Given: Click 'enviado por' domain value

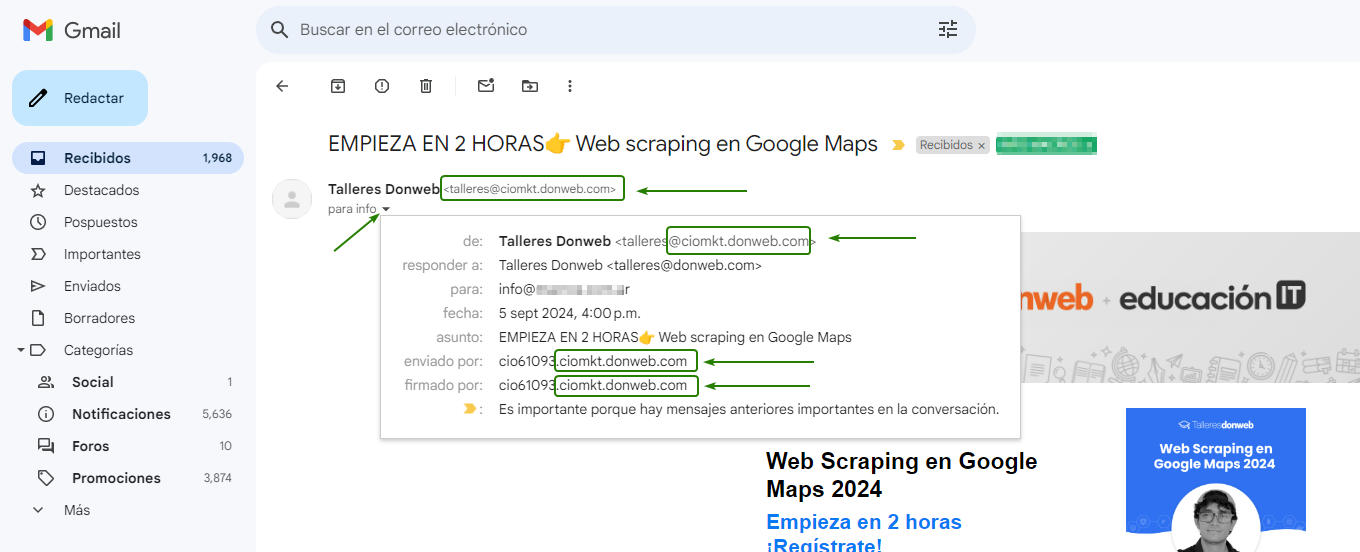Looking at the screenshot, I should (593, 361).
